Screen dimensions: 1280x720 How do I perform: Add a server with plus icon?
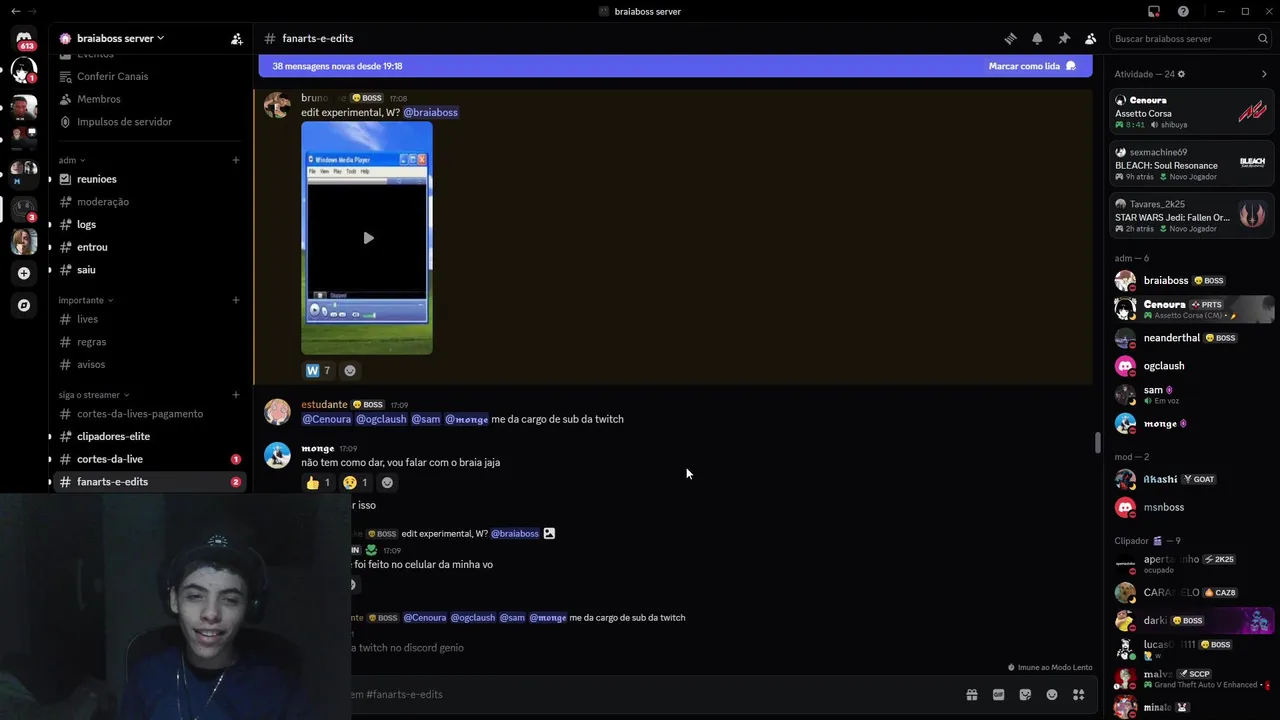click(24, 273)
